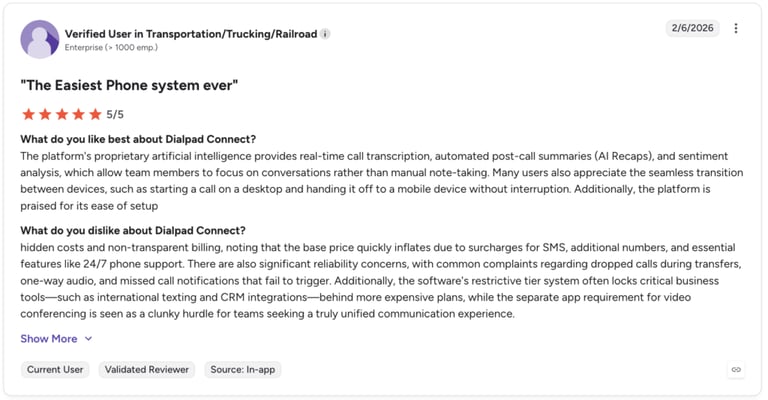Click the 2/6/2026 date badge
The height and width of the screenshot is (400, 768).
pyautogui.click(x=692, y=28)
